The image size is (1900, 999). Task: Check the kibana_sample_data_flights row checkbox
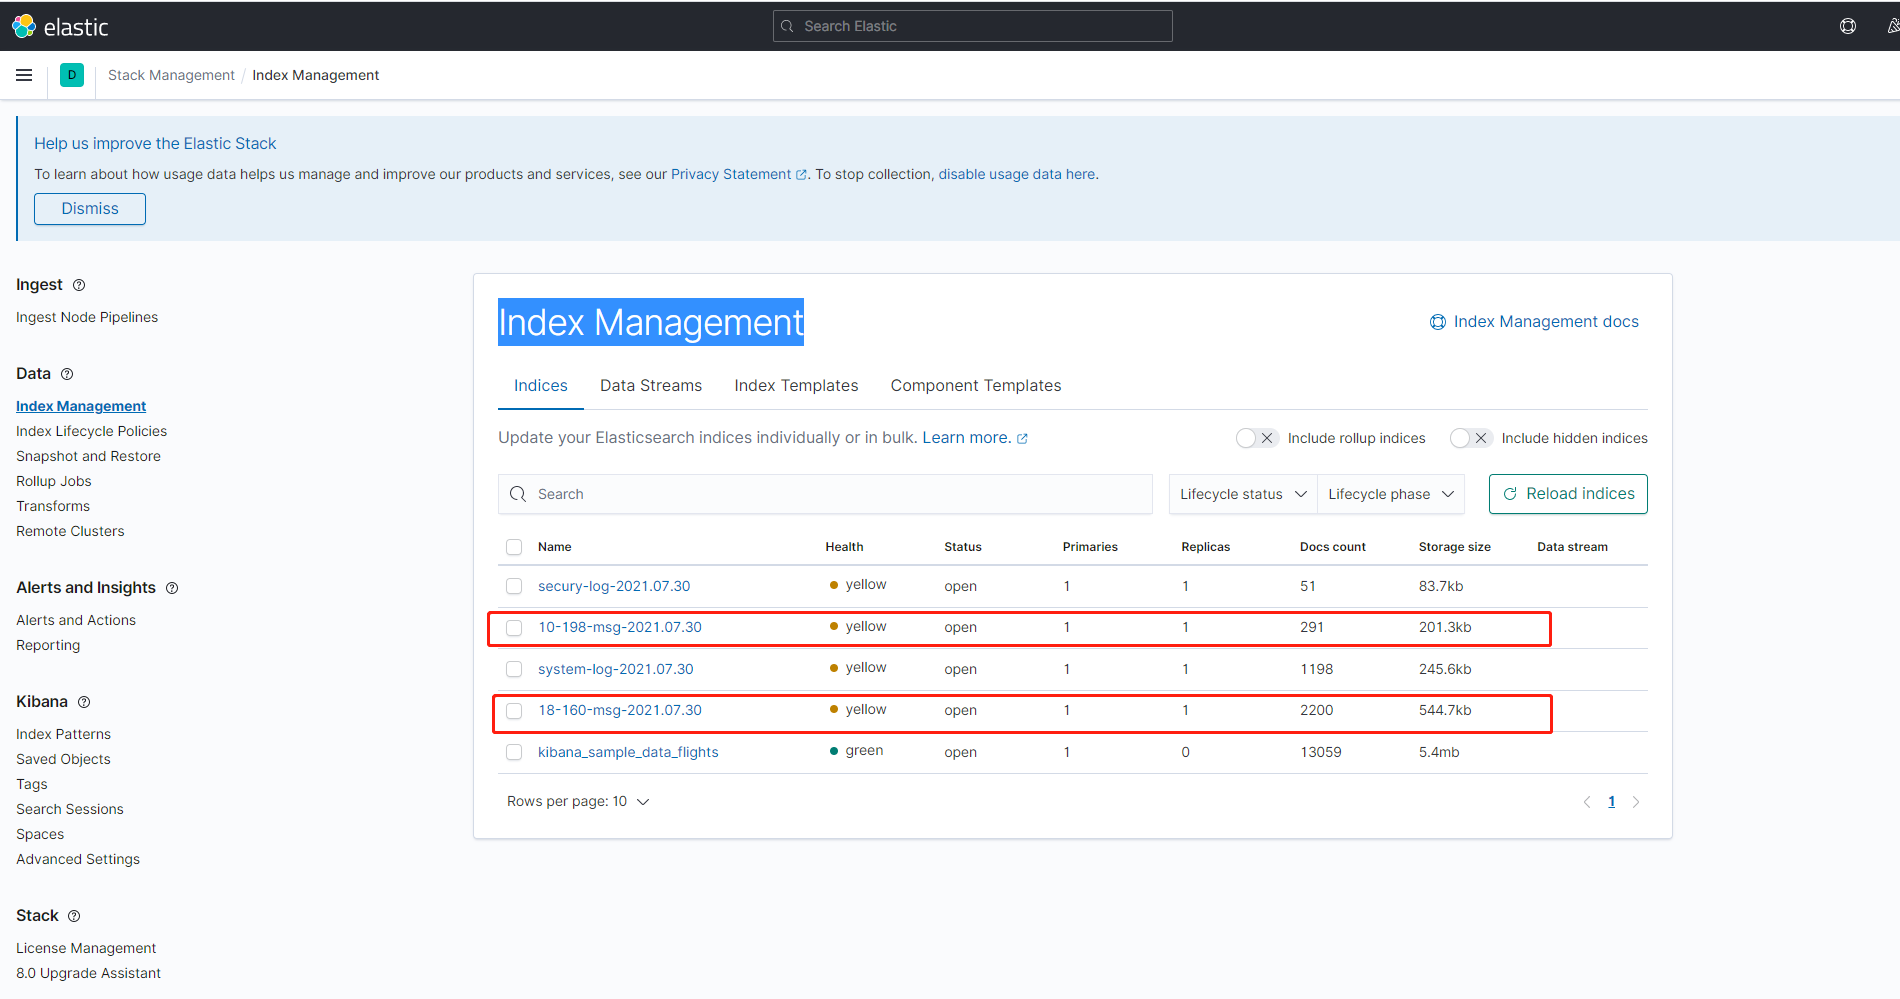[x=514, y=752]
